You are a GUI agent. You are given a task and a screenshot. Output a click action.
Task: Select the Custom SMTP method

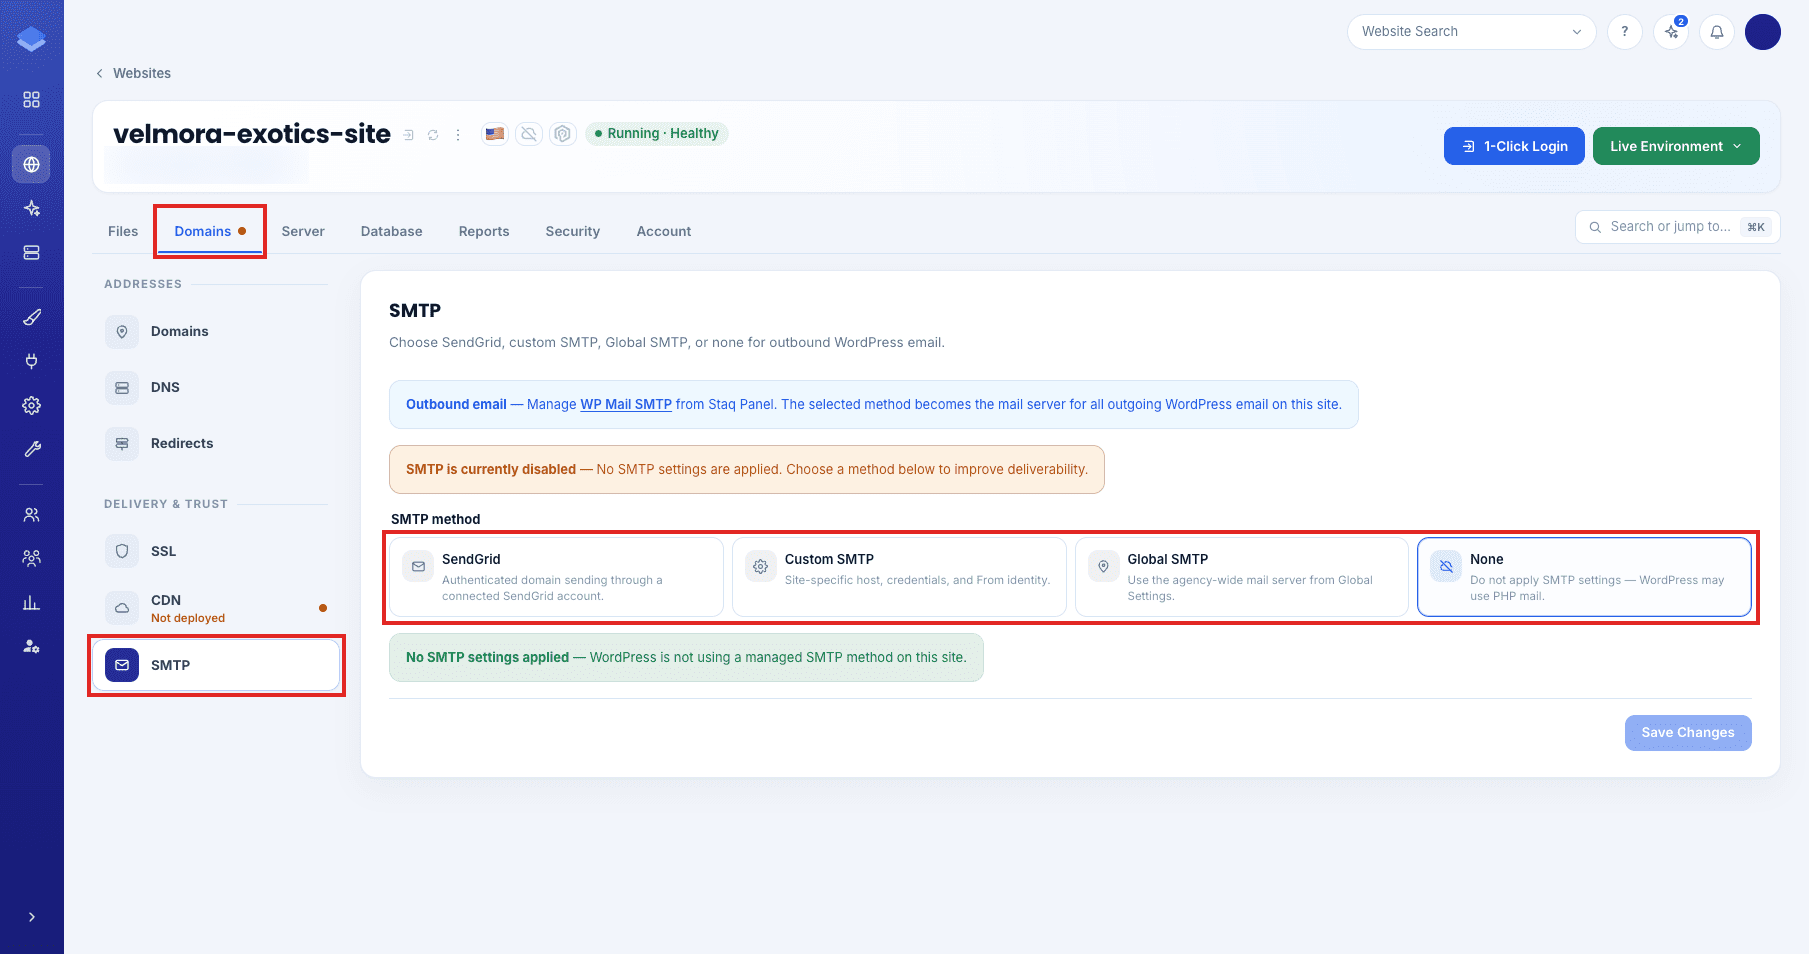coord(899,577)
